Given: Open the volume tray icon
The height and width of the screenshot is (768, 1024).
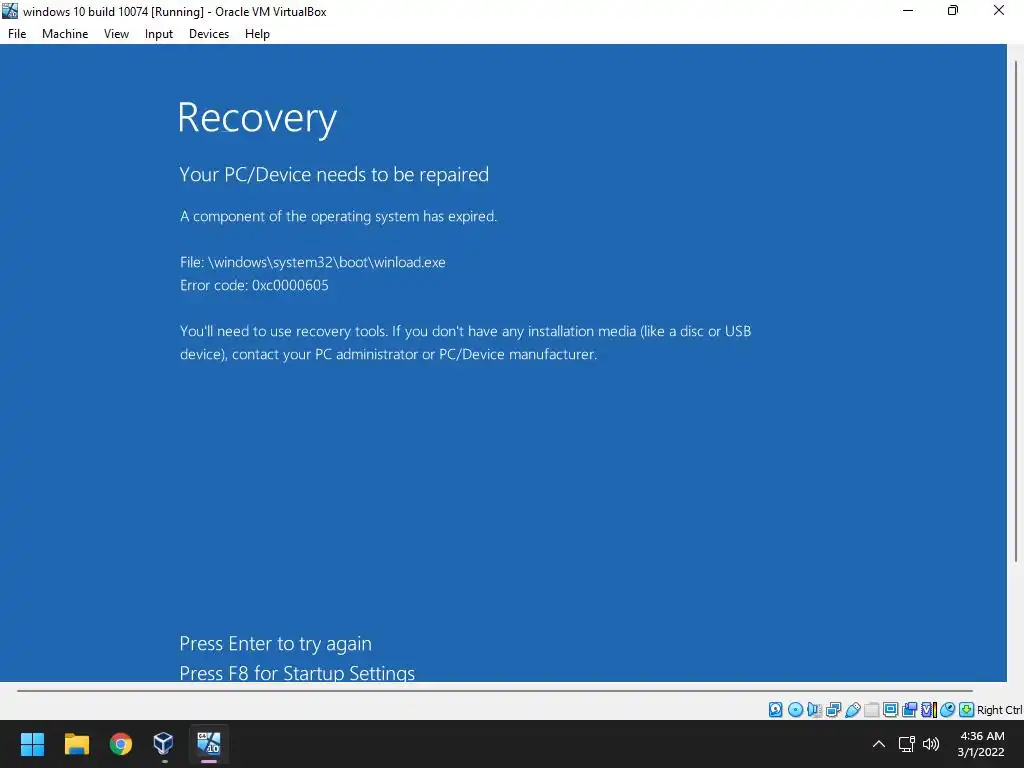Looking at the screenshot, I should click(x=931, y=744).
